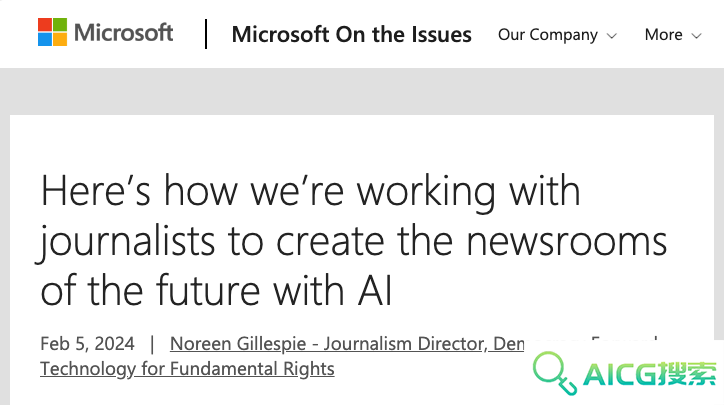724x405 pixels.
Task: Expand the chevron next to Our Company
Action: [612, 36]
